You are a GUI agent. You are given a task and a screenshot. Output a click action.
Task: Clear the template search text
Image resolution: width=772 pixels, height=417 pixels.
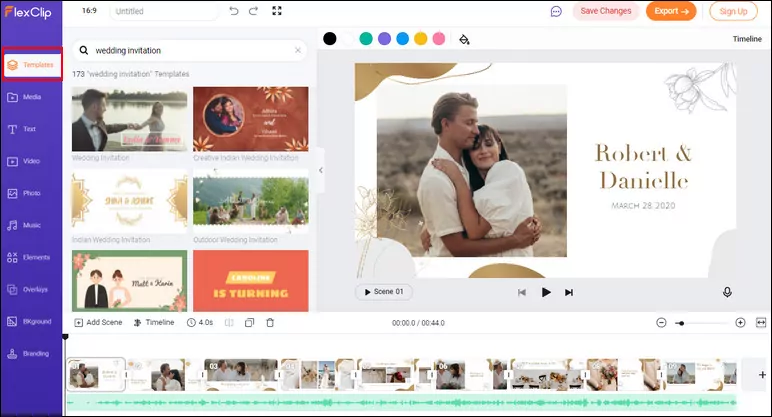coord(297,50)
